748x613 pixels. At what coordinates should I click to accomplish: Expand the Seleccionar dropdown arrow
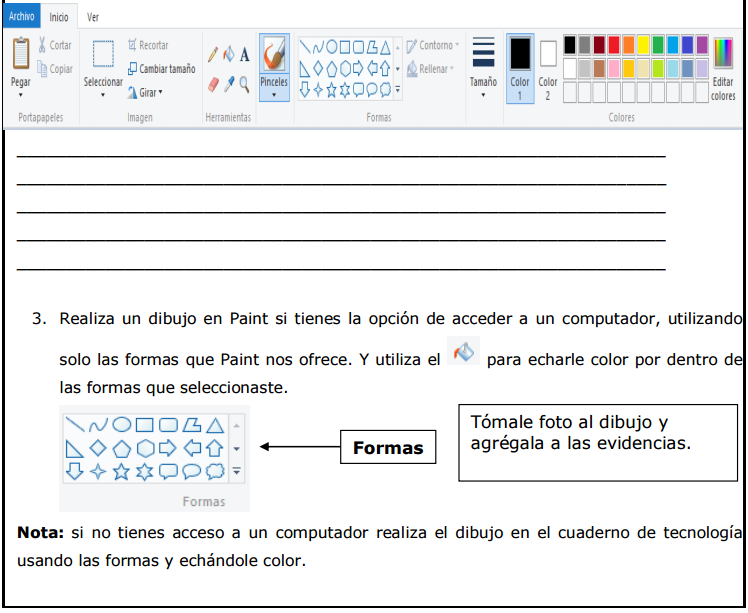pos(103,96)
